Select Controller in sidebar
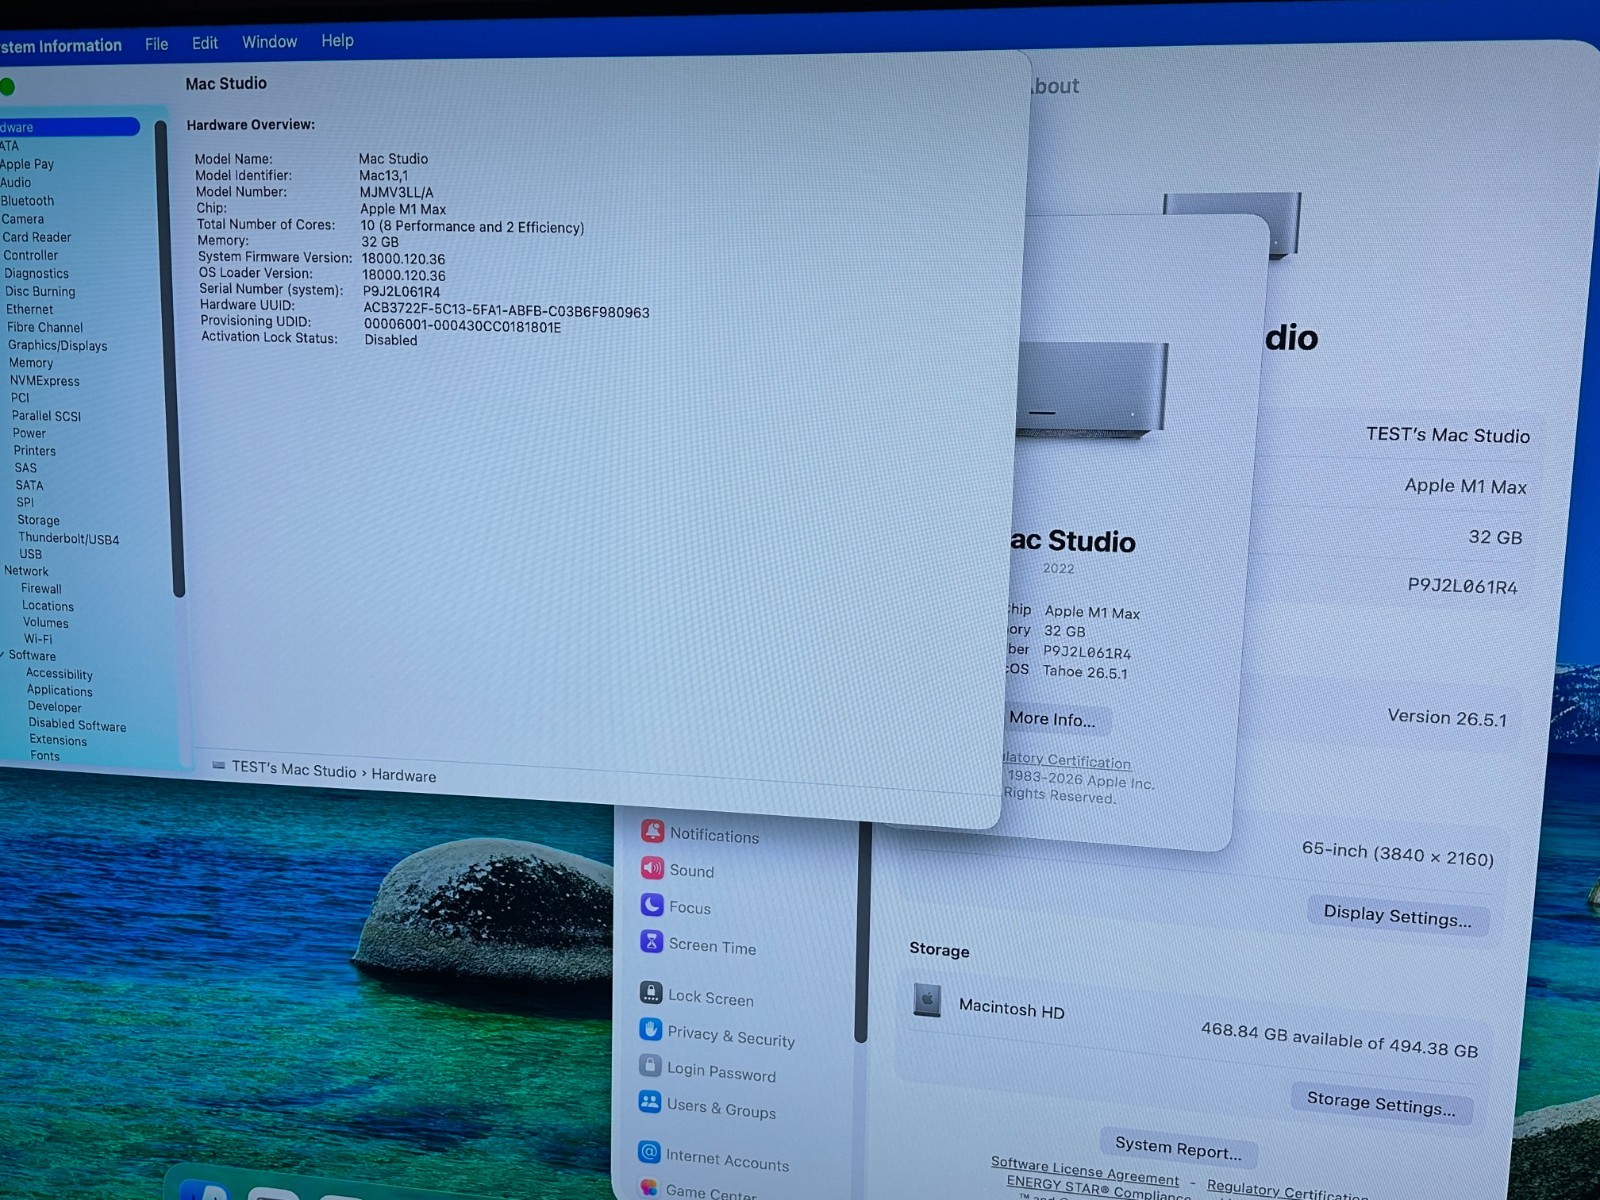Screen dimensions: 1600x1200 30,255
